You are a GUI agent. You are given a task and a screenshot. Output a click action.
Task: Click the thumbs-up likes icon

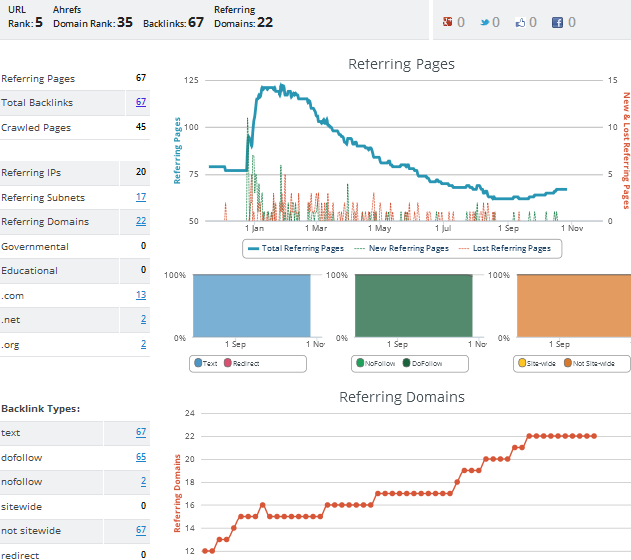pos(520,23)
